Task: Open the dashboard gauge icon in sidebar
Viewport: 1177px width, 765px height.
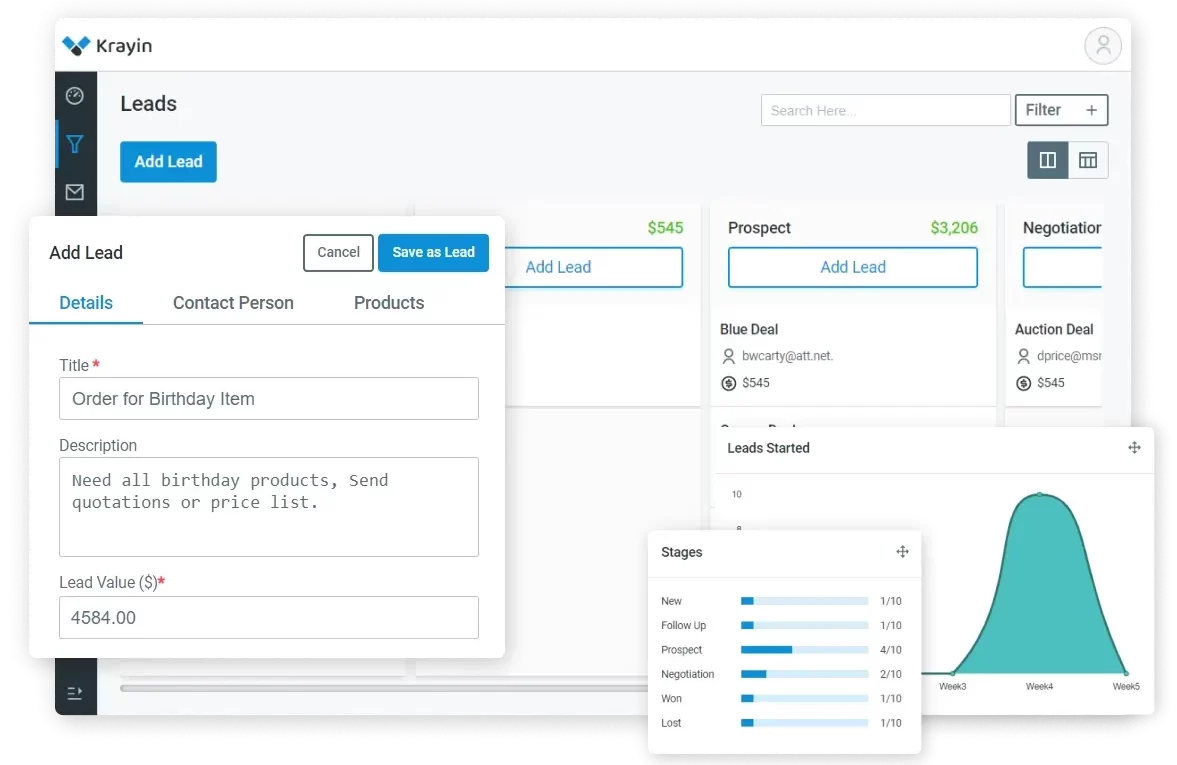Action: [x=75, y=96]
